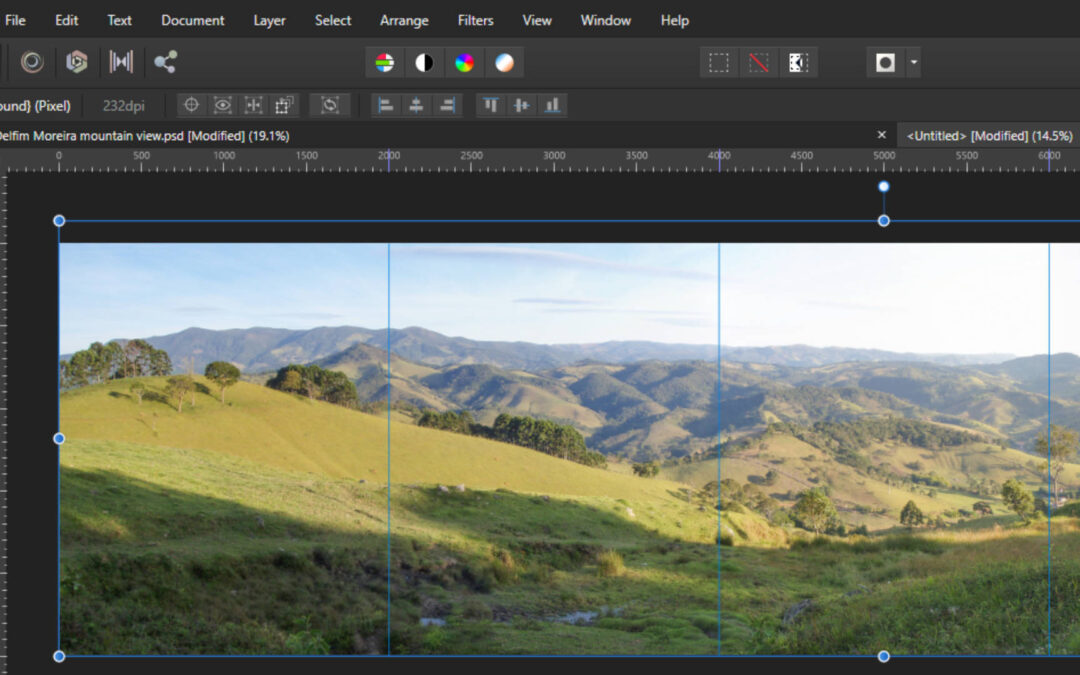This screenshot has width=1080, height=675.
Task: Toggle the Quick Mask button
Action: point(885,63)
